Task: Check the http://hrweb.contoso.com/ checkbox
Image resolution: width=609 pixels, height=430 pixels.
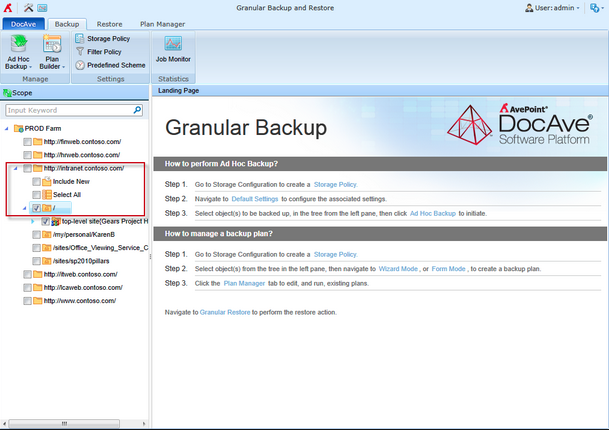Action: tap(27, 155)
